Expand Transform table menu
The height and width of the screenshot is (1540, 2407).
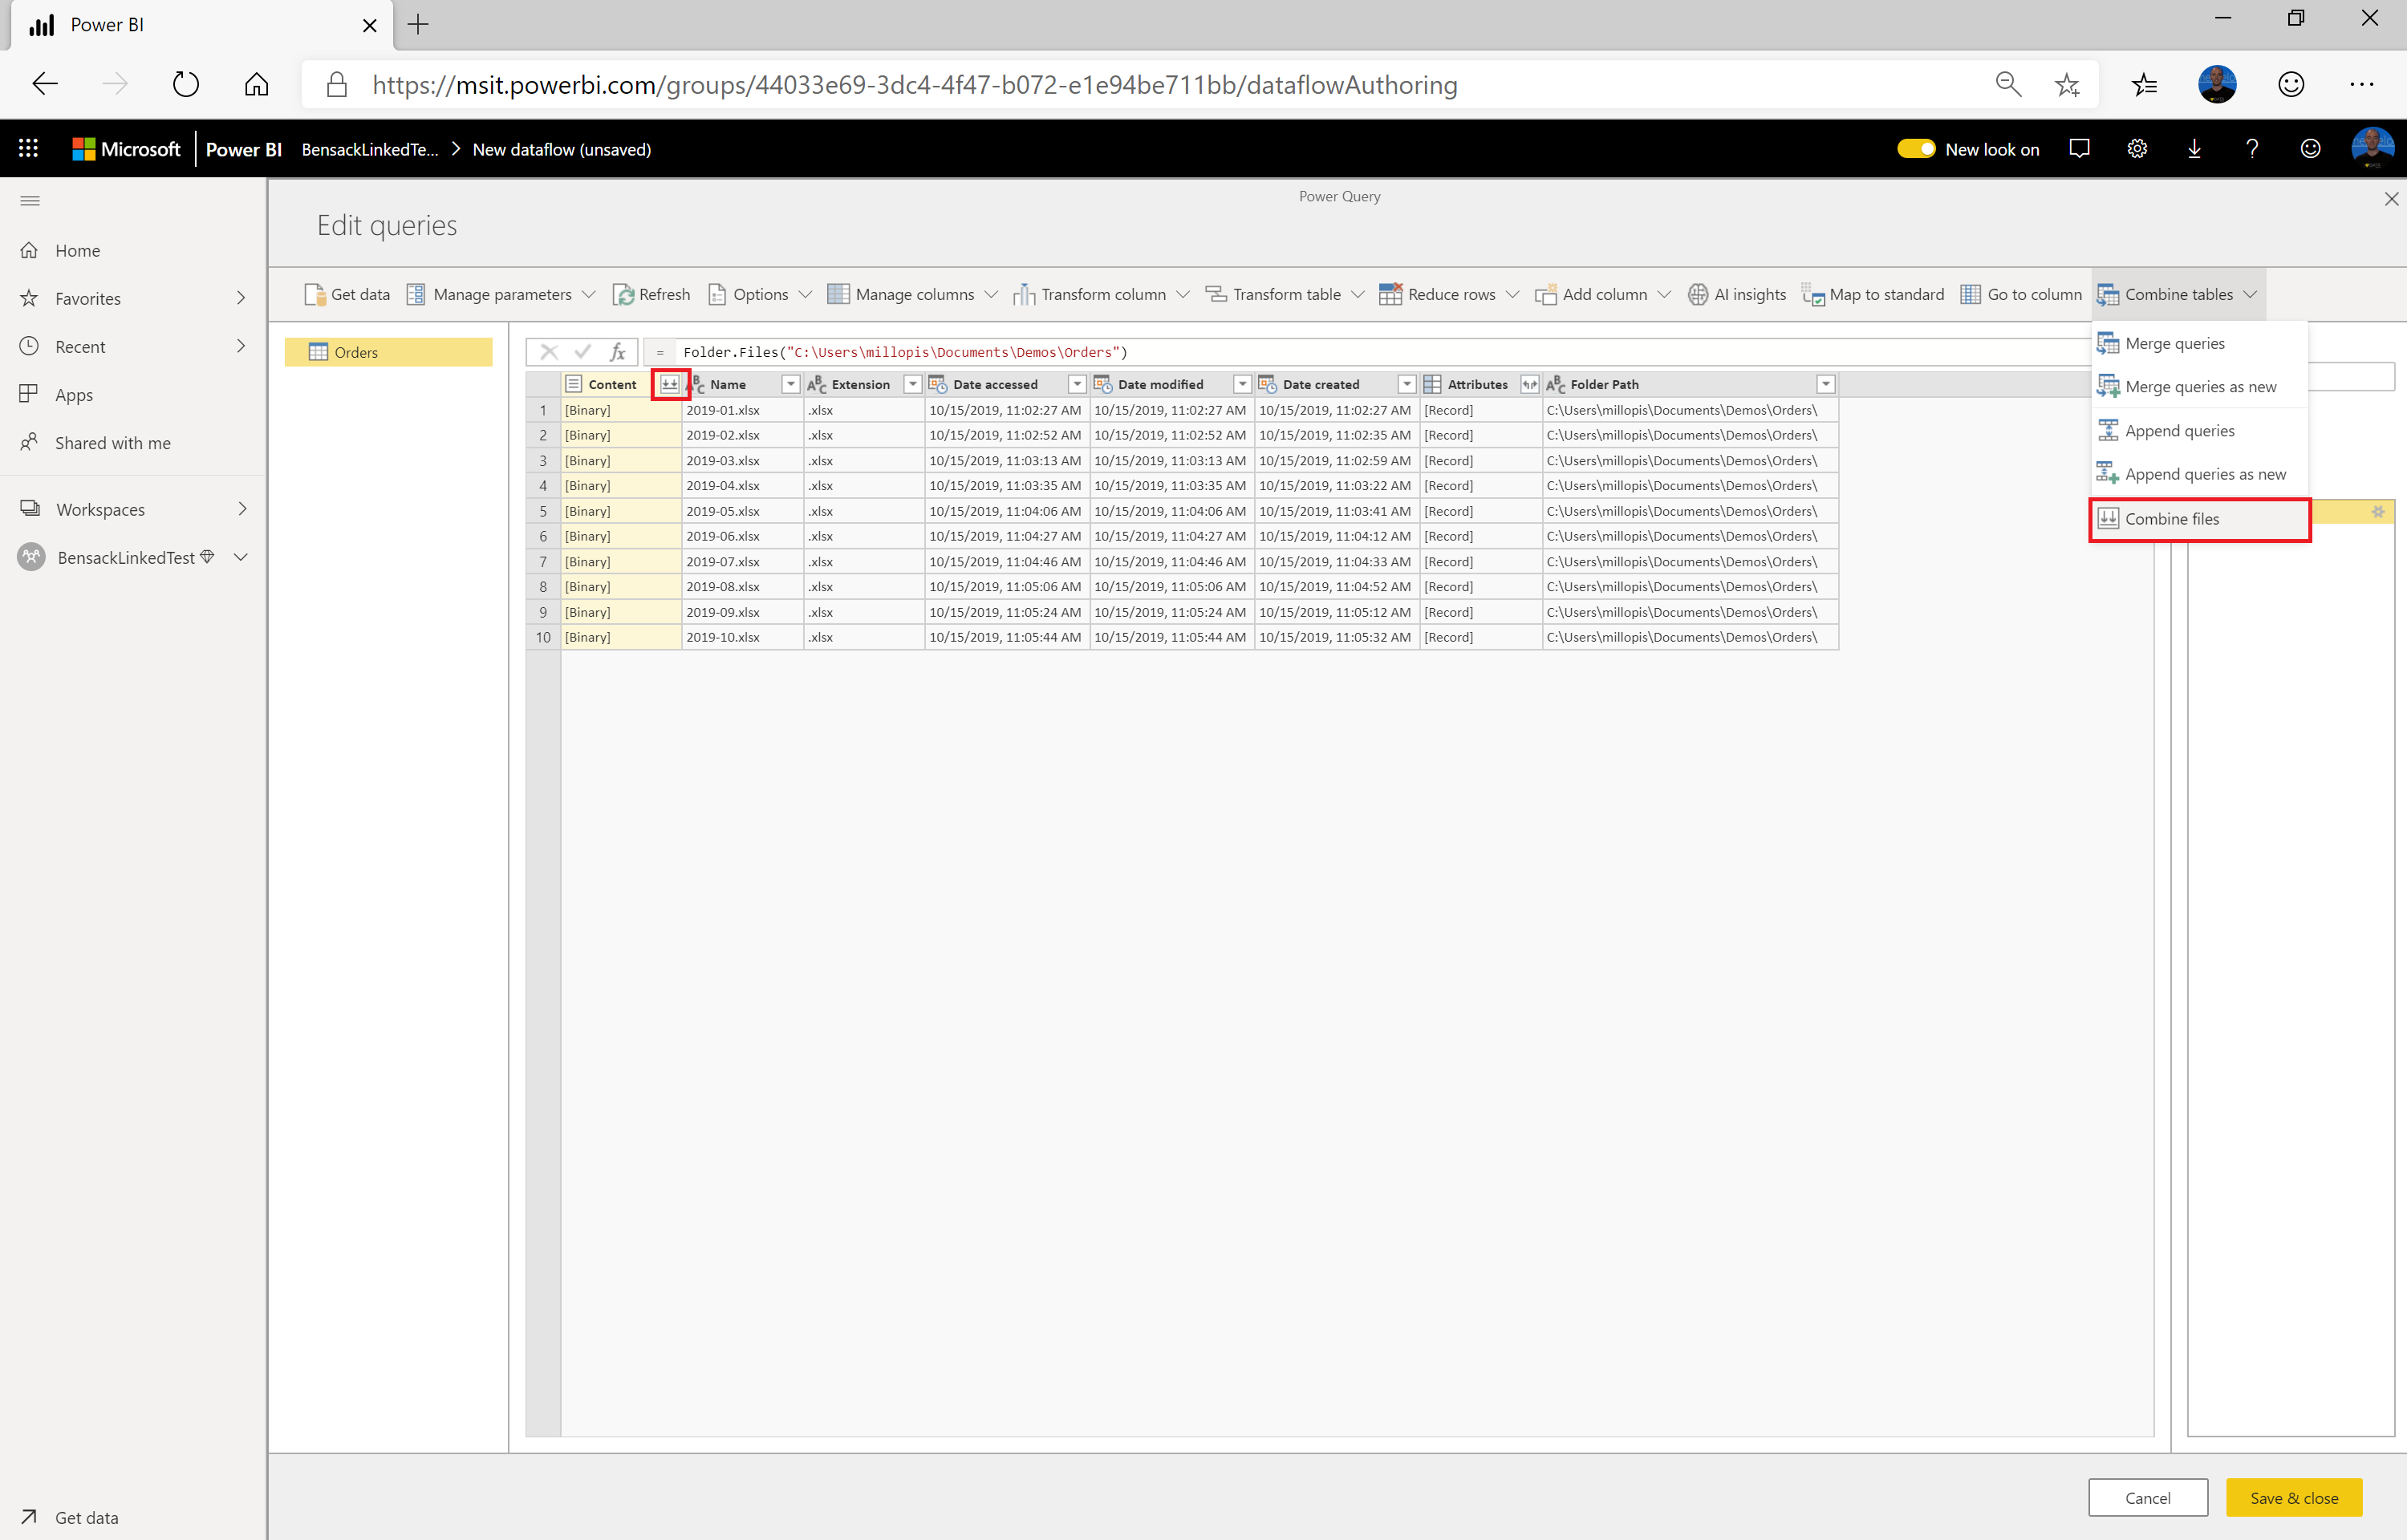click(x=1285, y=294)
